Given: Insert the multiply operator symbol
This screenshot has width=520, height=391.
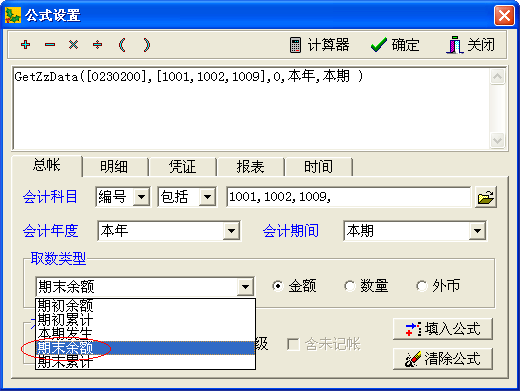Looking at the screenshot, I should 73,44.
